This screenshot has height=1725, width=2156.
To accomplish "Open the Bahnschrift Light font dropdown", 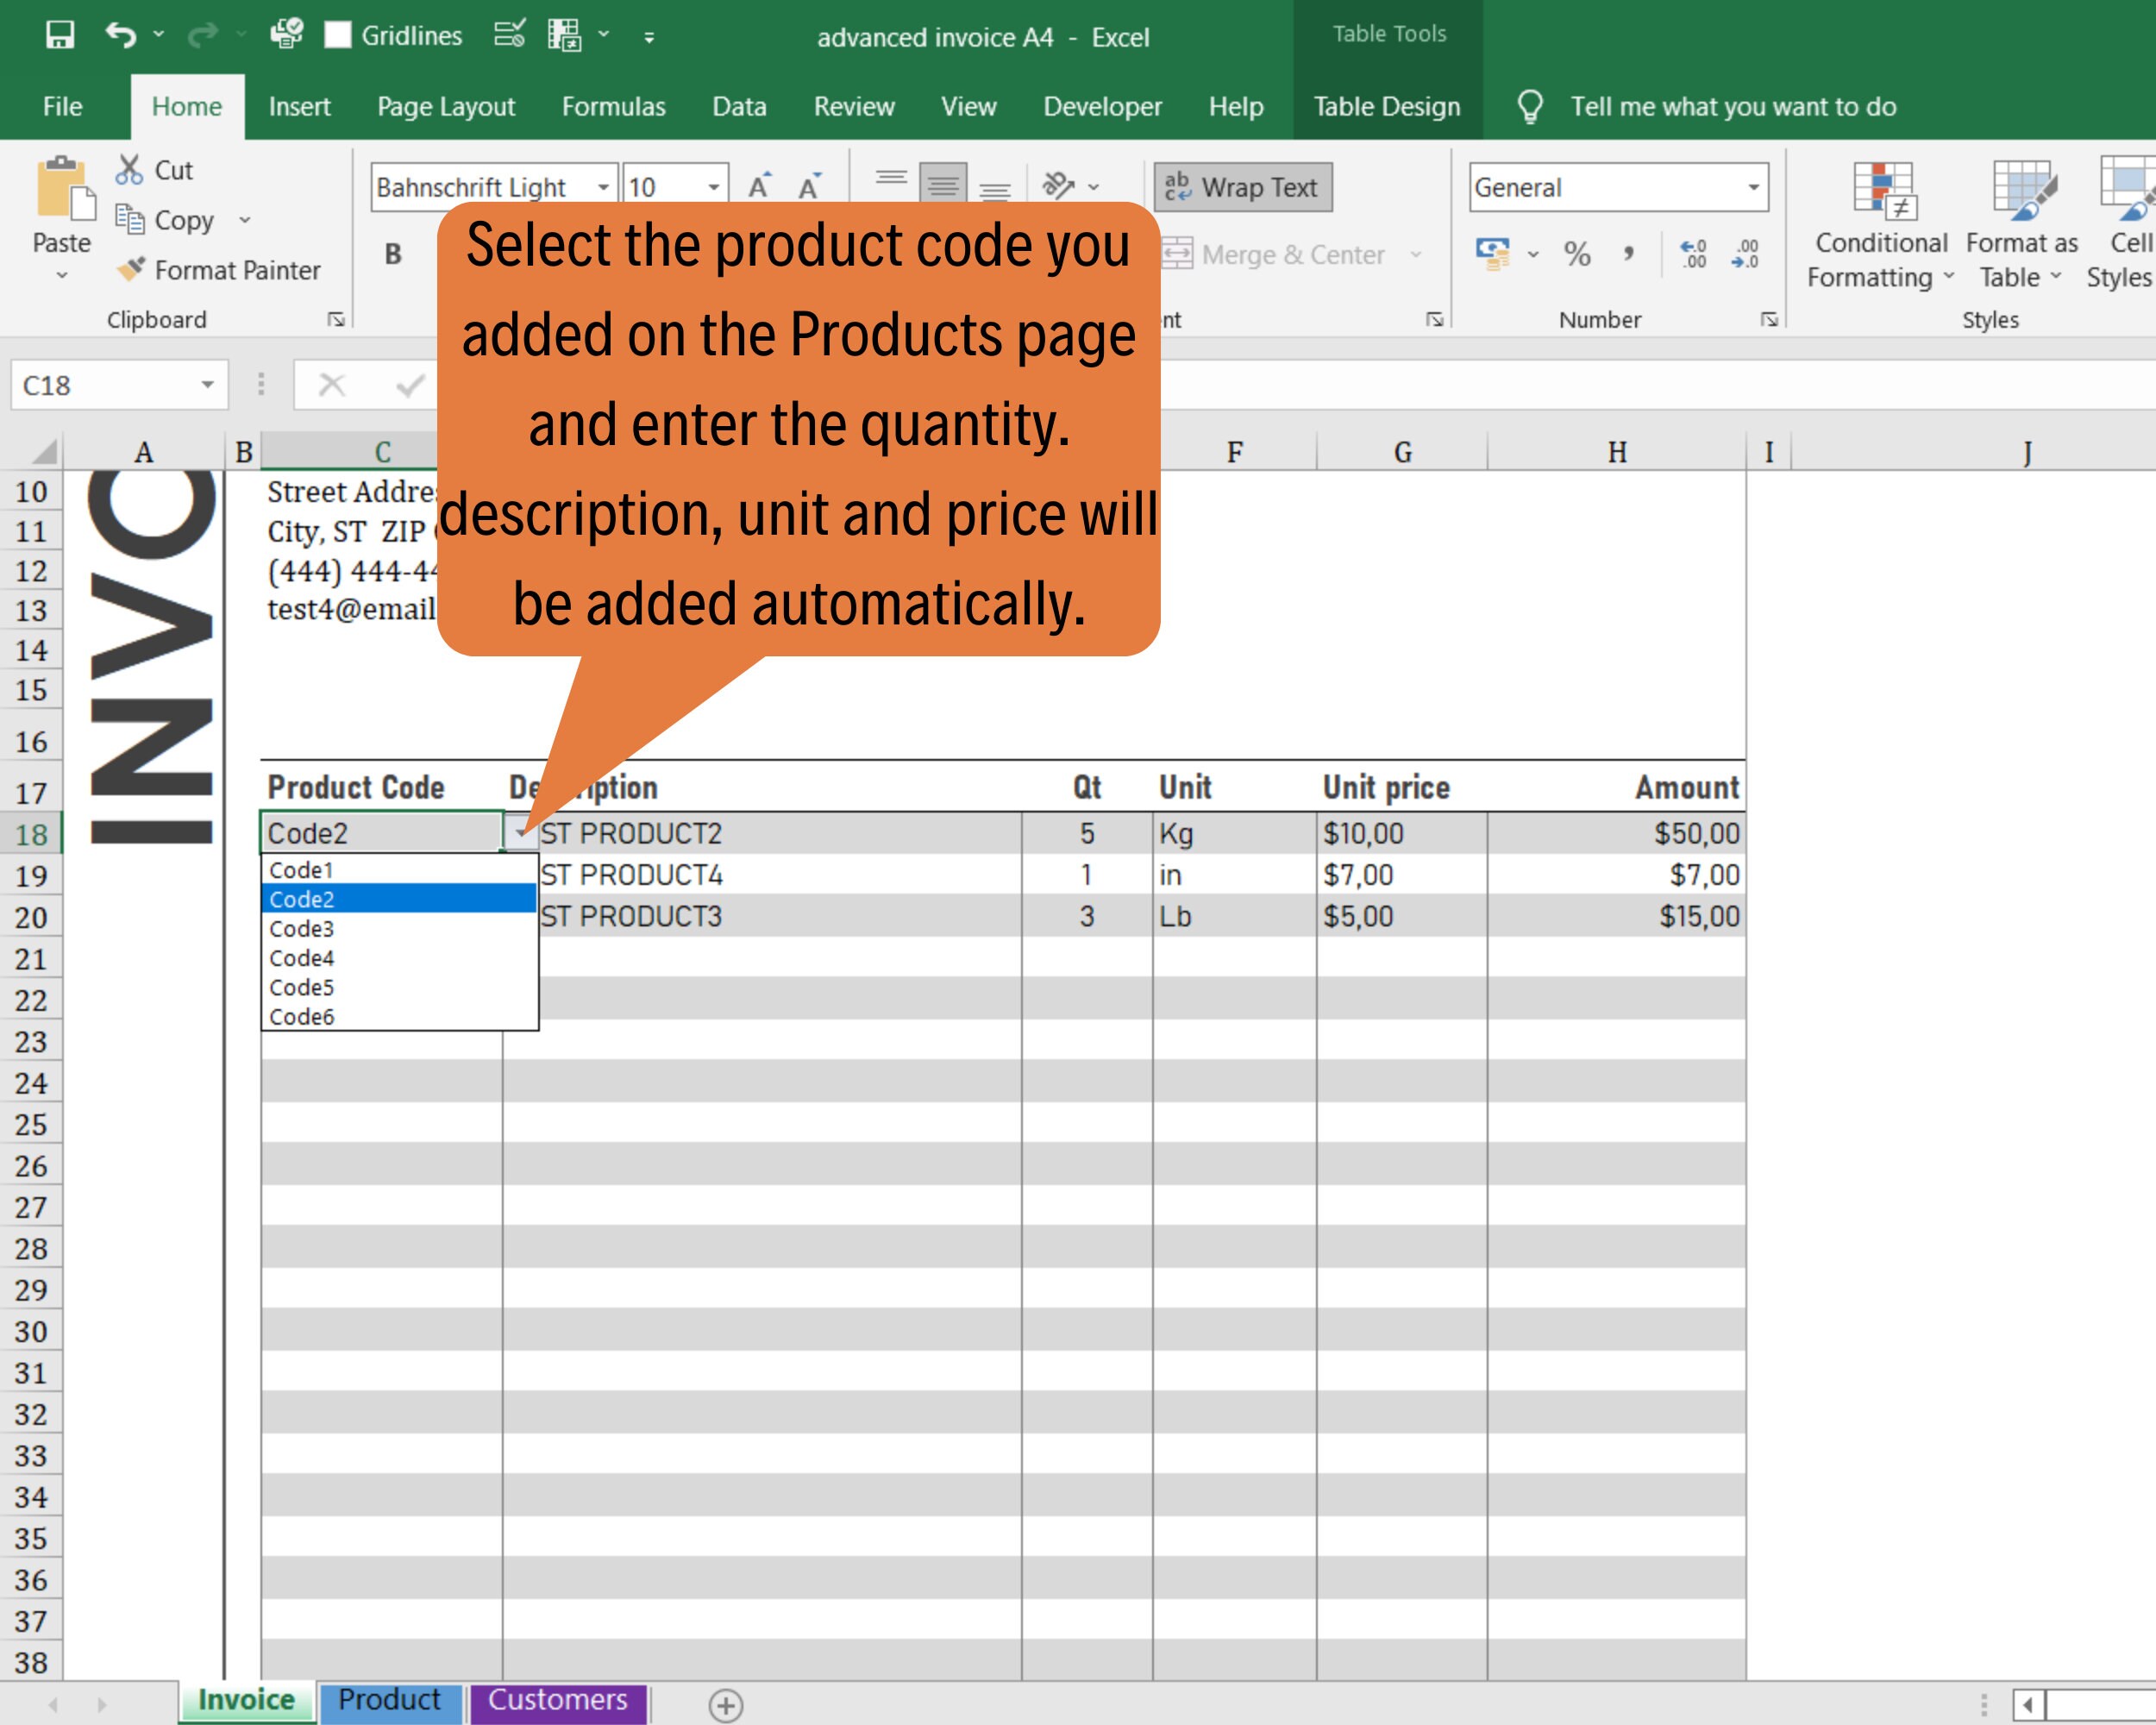I will (603, 186).
